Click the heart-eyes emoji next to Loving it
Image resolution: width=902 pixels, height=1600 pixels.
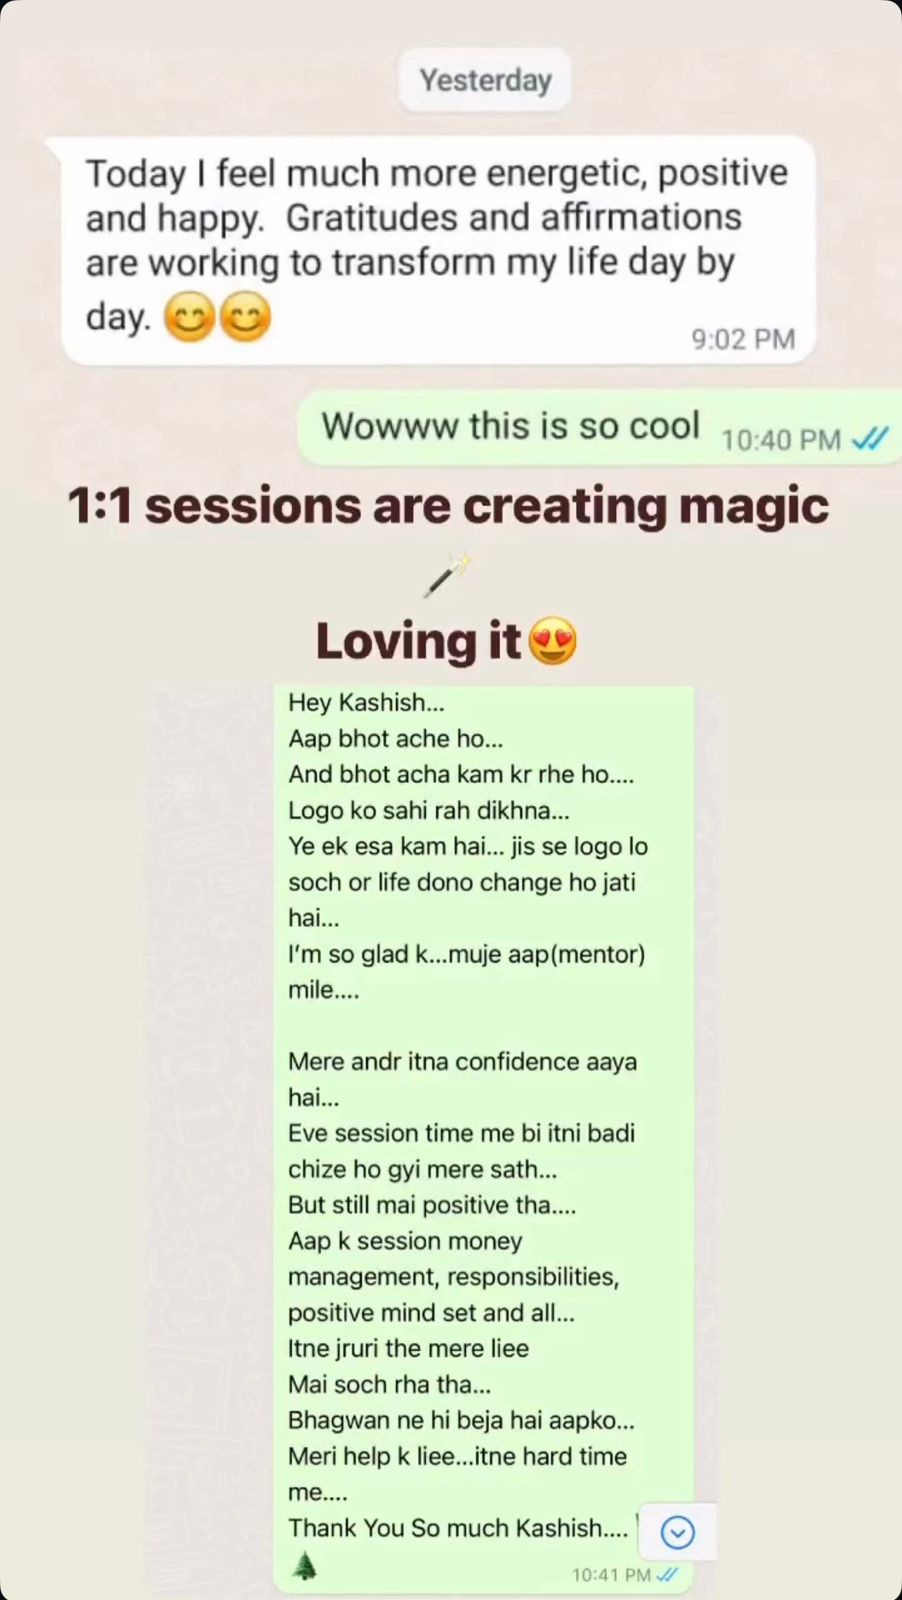pyautogui.click(x=553, y=641)
